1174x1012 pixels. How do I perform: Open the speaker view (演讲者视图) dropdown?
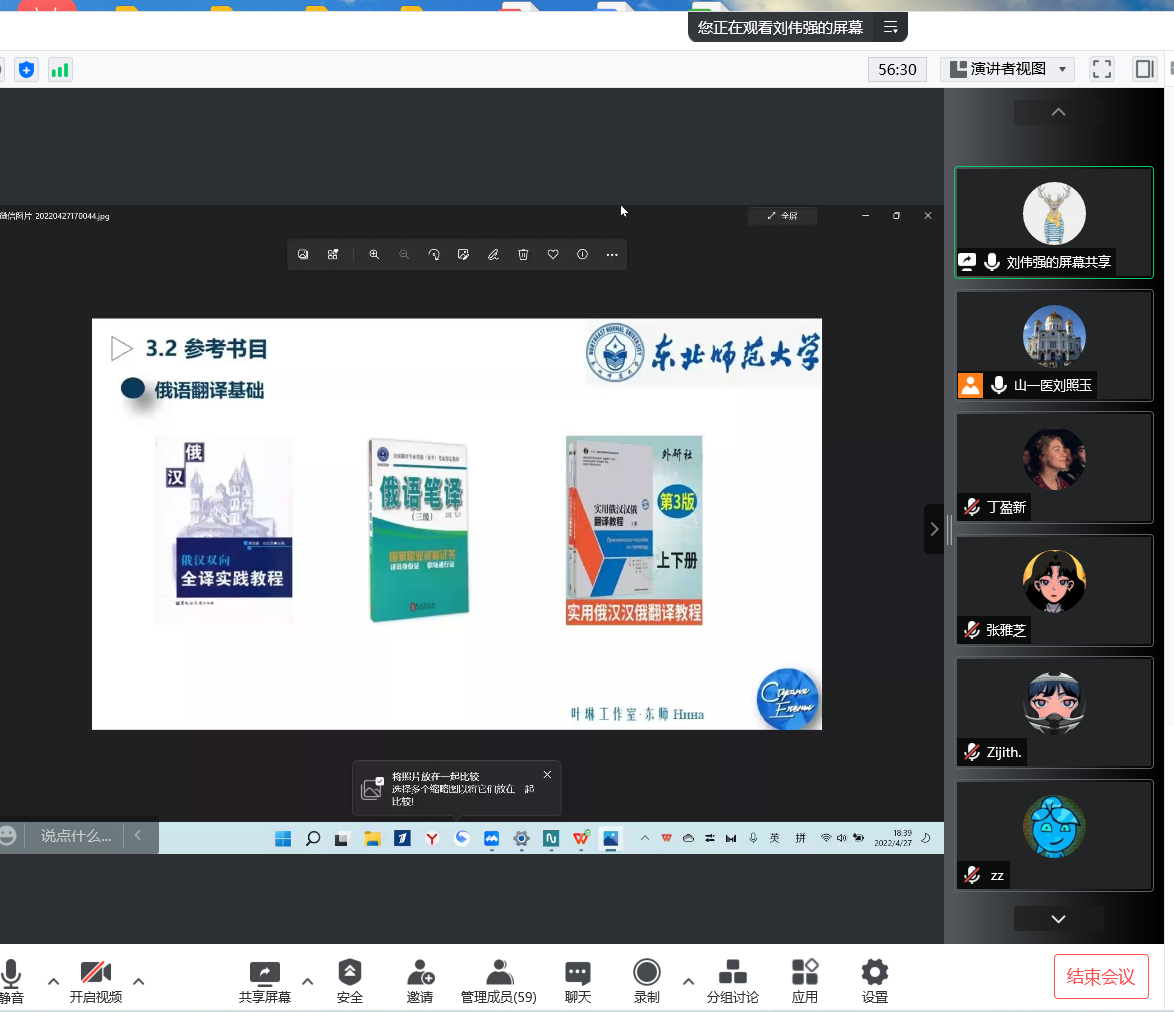coord(1007,69)
